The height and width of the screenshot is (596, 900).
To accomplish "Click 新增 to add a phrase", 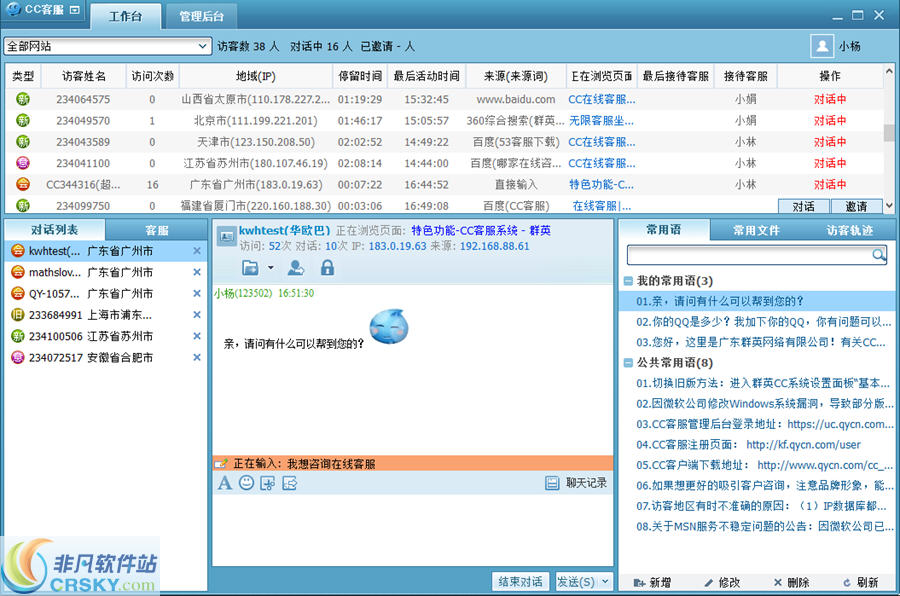I will click(x=652, y=582).
